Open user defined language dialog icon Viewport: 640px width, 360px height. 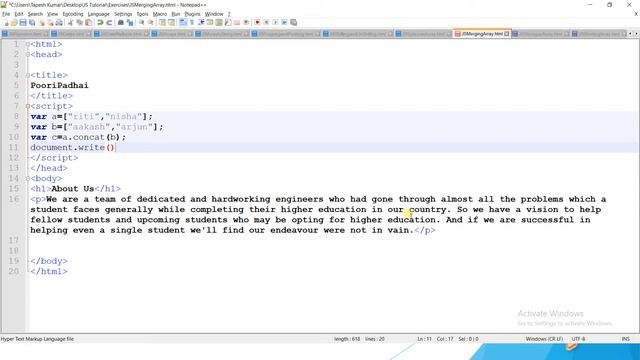tap(210, 22)
